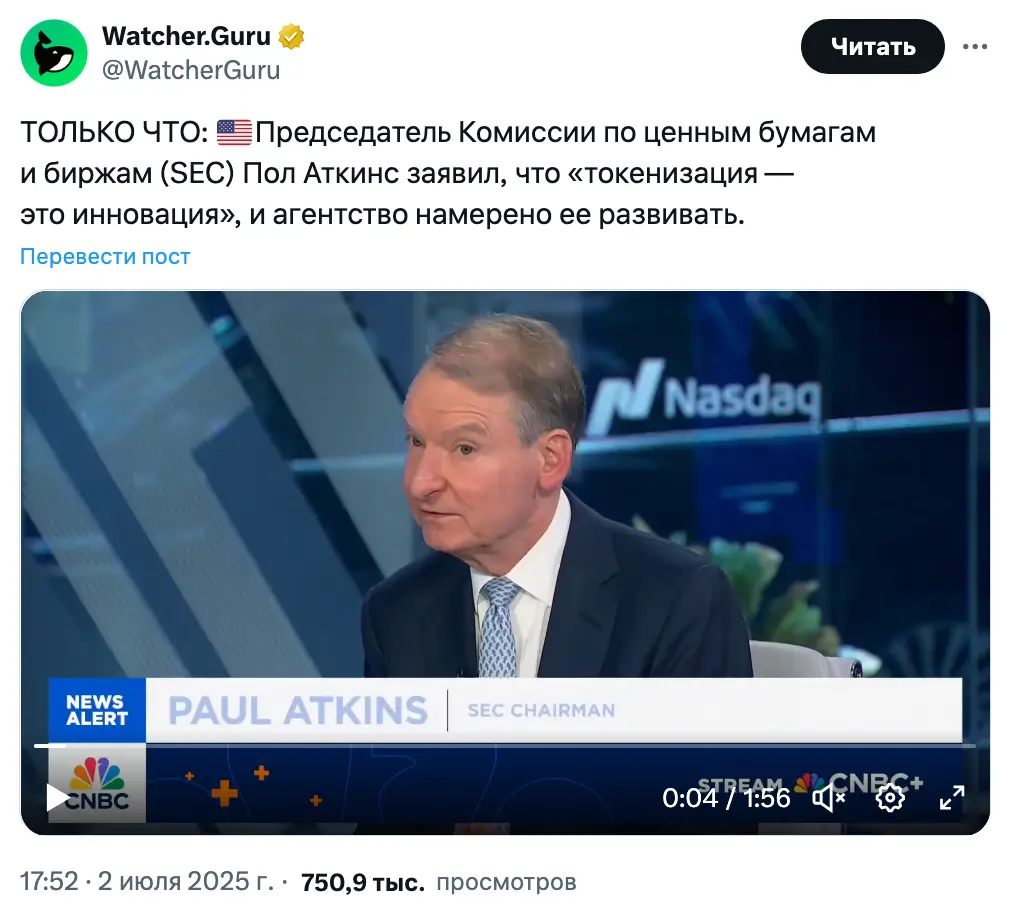This screenshot has height=915, width=1009.
Task: Click the 0:04 / 1:56 time display
Action: click(726, 798)
